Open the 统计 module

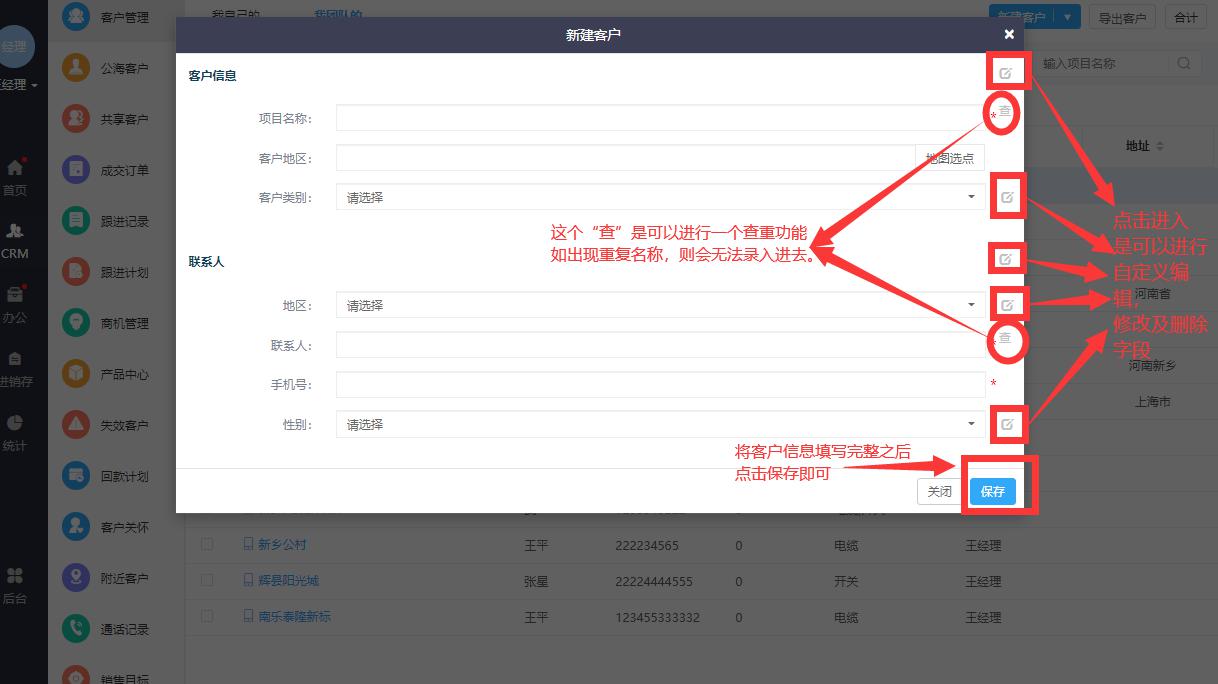14,433
